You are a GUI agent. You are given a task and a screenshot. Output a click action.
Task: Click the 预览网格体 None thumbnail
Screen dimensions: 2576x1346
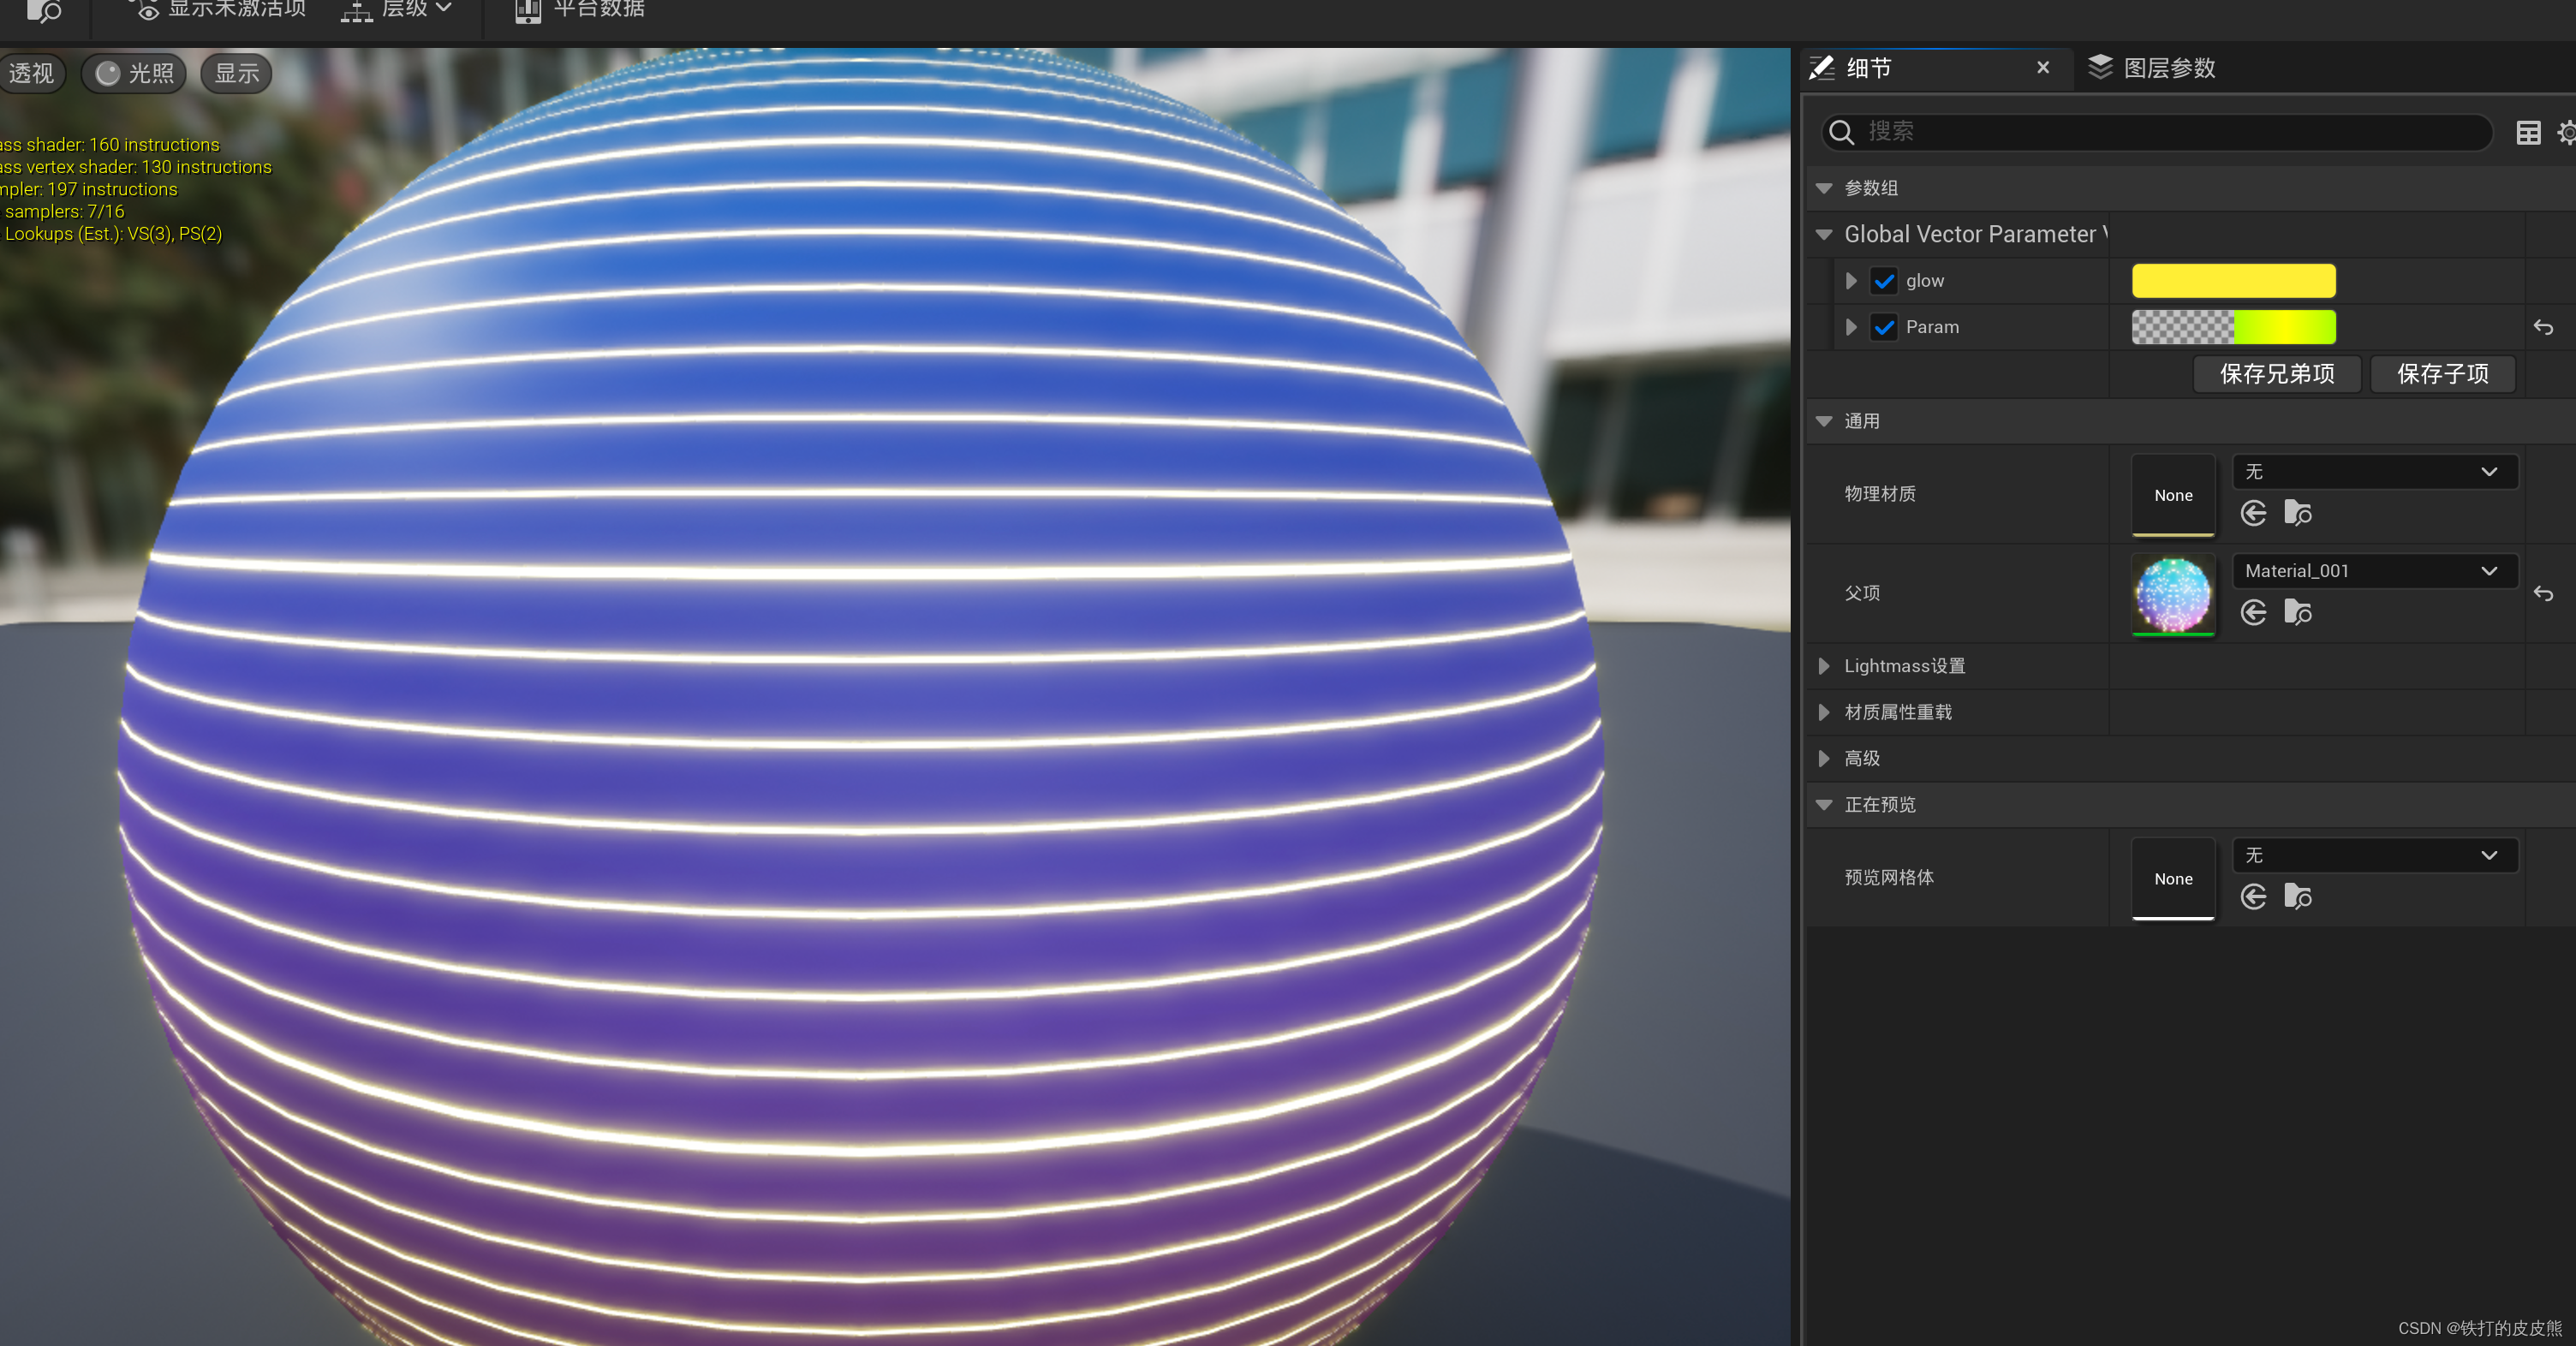click(x=2173, y=879)
